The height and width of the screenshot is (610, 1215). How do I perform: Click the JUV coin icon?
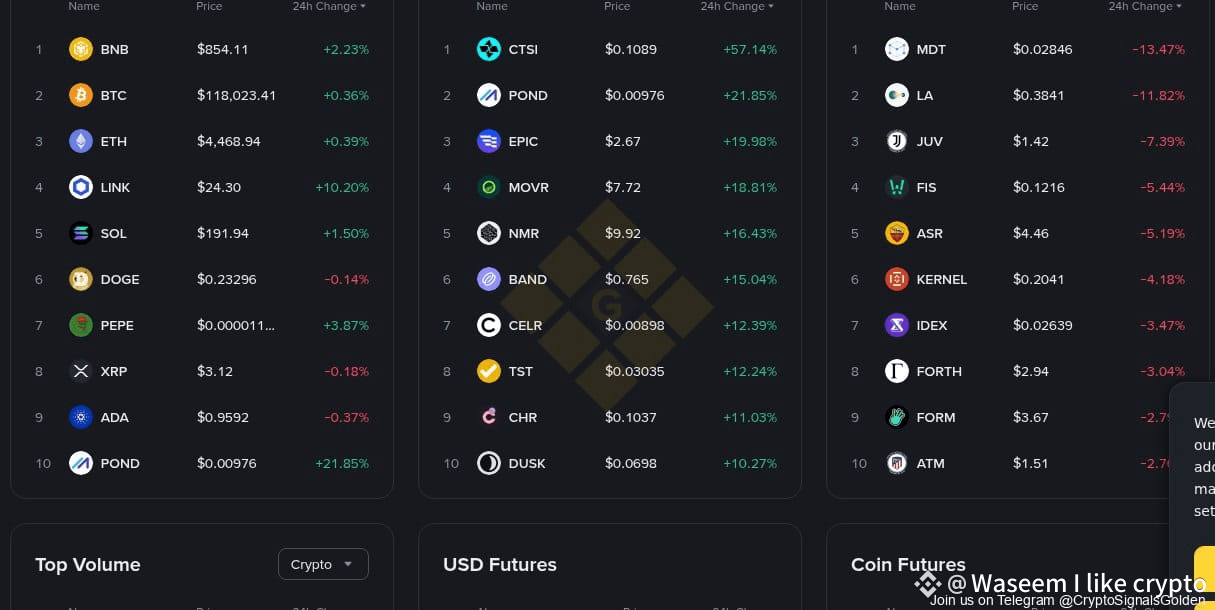(897, 141)
